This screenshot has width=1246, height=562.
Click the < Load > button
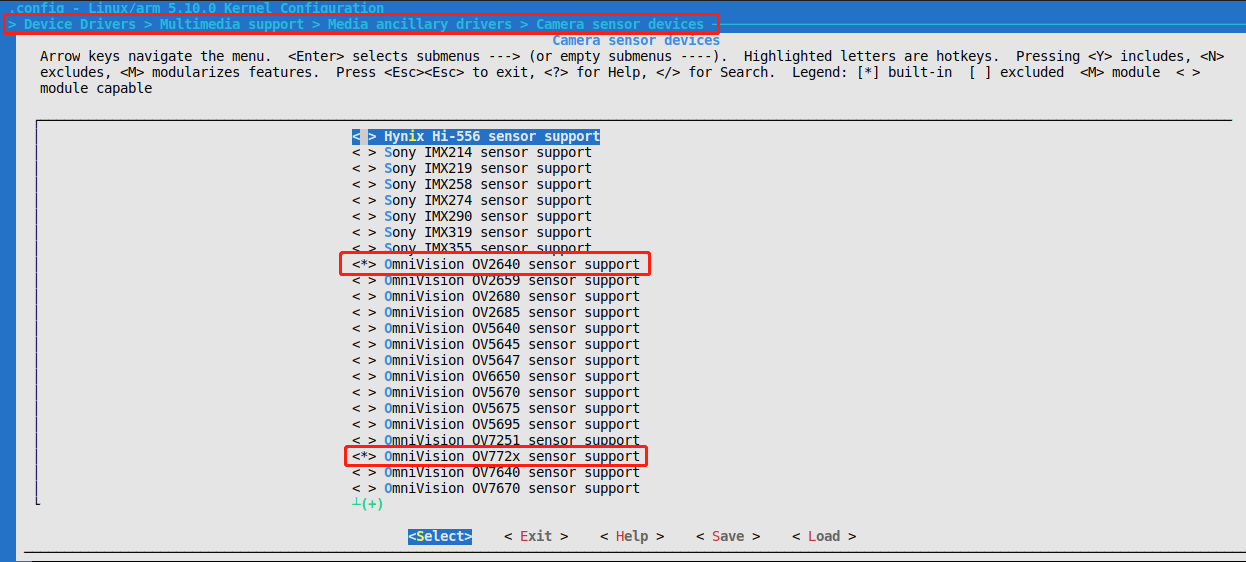pos(824,536)
